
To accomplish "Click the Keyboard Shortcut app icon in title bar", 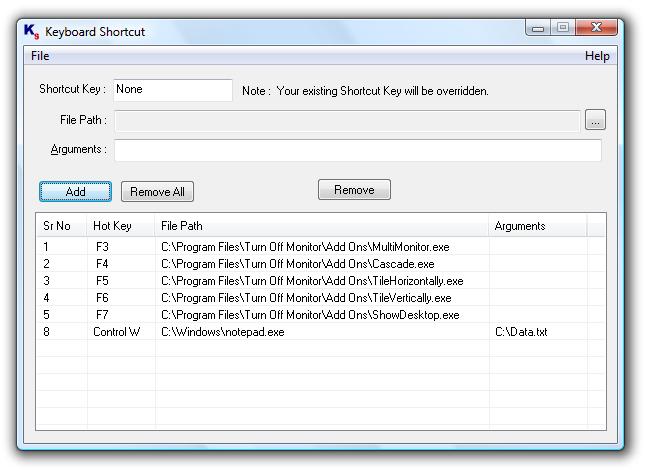I will (31, 31).
